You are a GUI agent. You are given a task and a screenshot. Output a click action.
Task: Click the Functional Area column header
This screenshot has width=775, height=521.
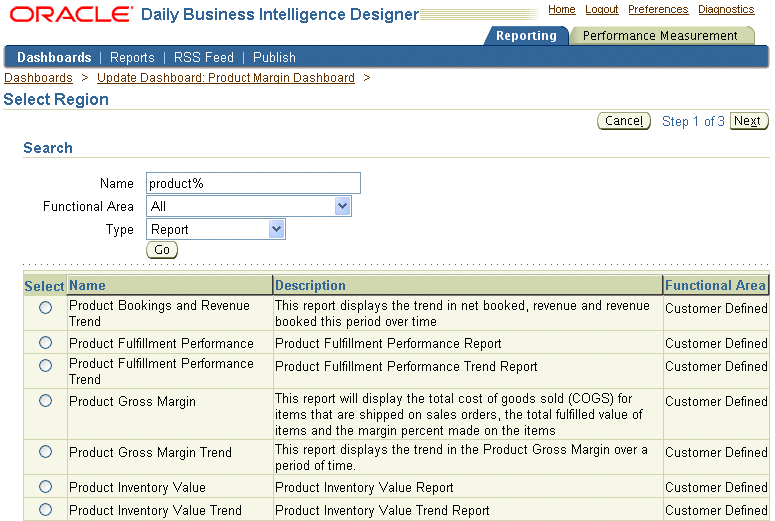click(x=715, y=285)
